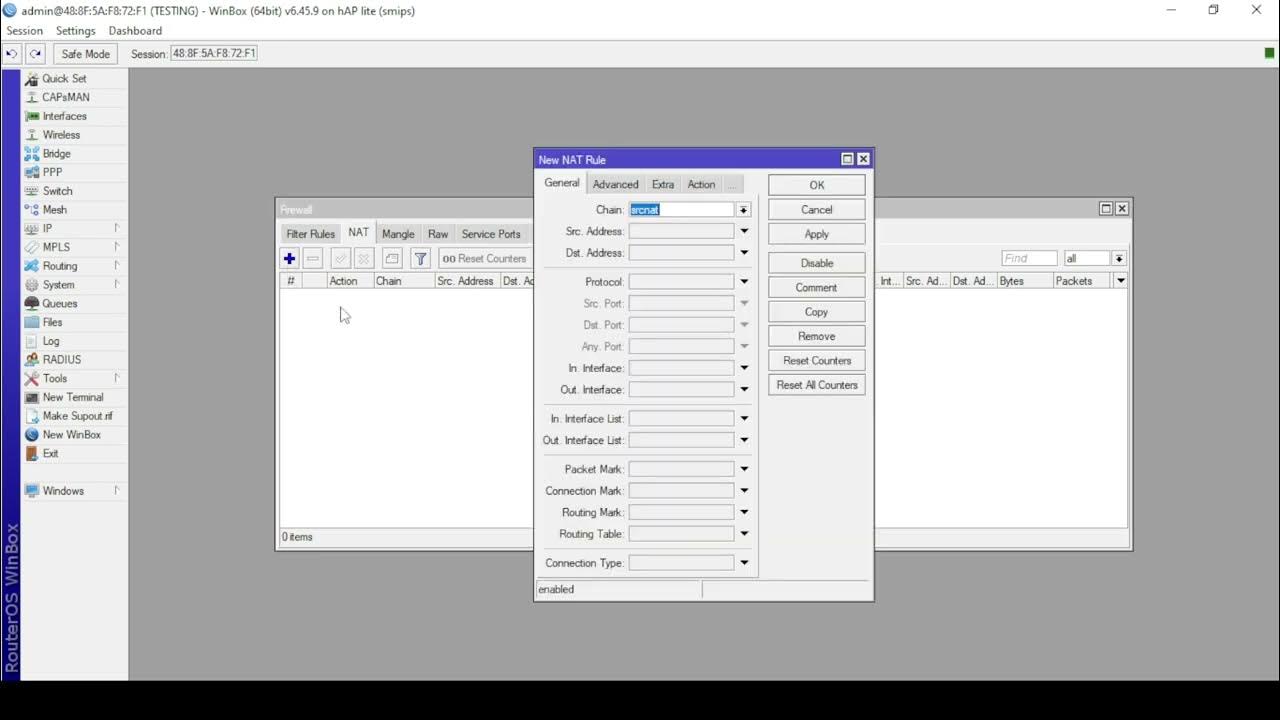The width and height of the screenshot is (1280, 720).
Task: Show more tabs with the '...' button
Action: click(733, 184)
